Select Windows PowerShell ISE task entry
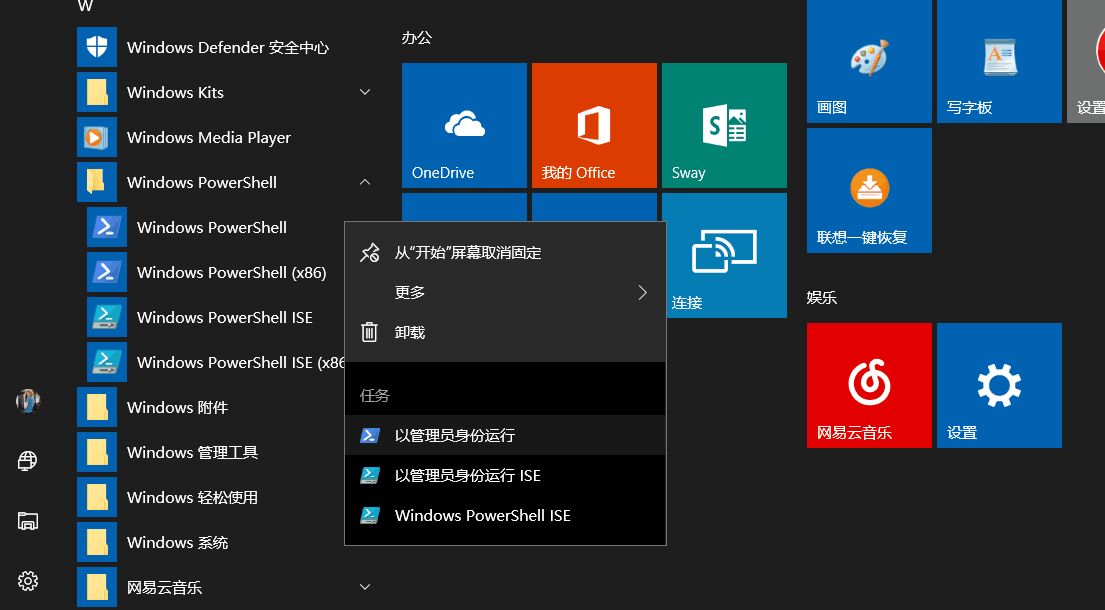Image resolution: width=1105 pixels, height=610 pixels. 505,516
